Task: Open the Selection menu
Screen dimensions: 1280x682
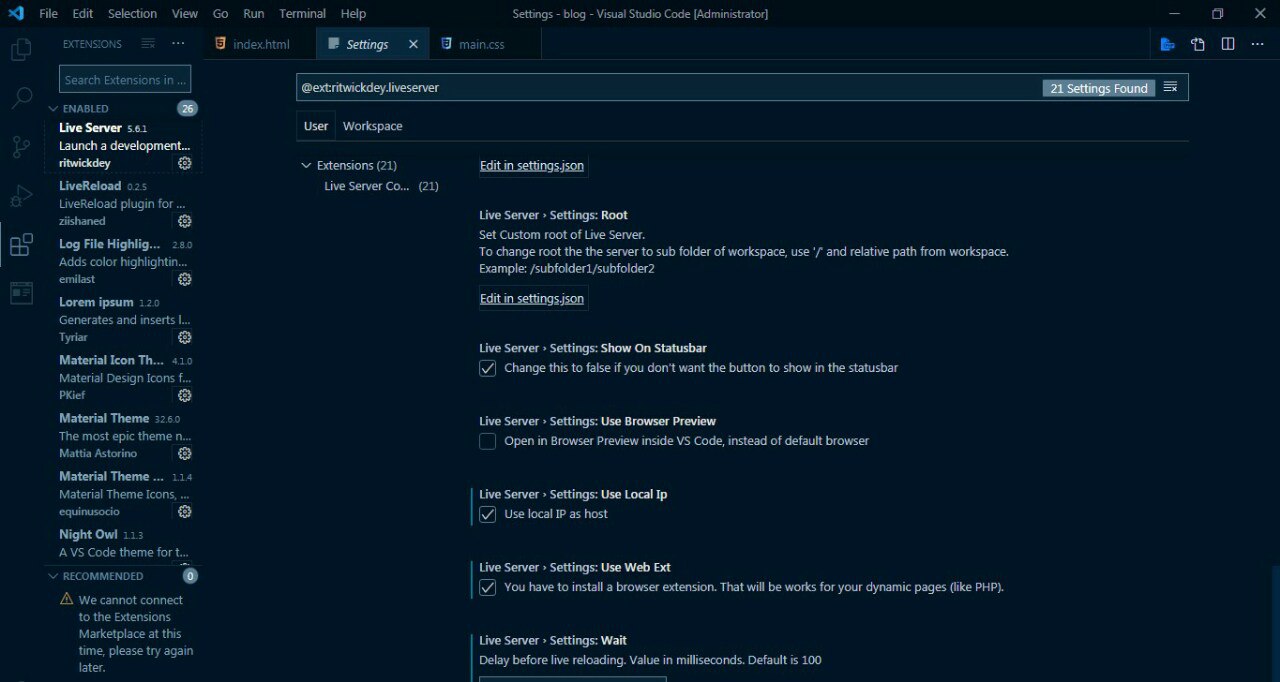Action: pyautogui.click(x=132, y=13)
